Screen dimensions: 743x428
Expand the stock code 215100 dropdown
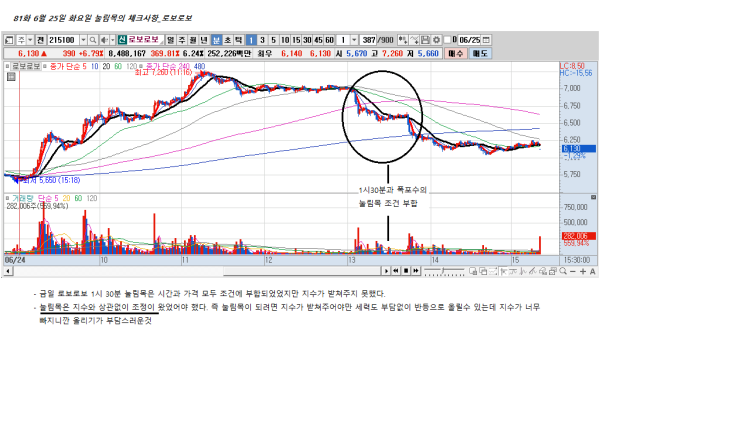point(83,40)
